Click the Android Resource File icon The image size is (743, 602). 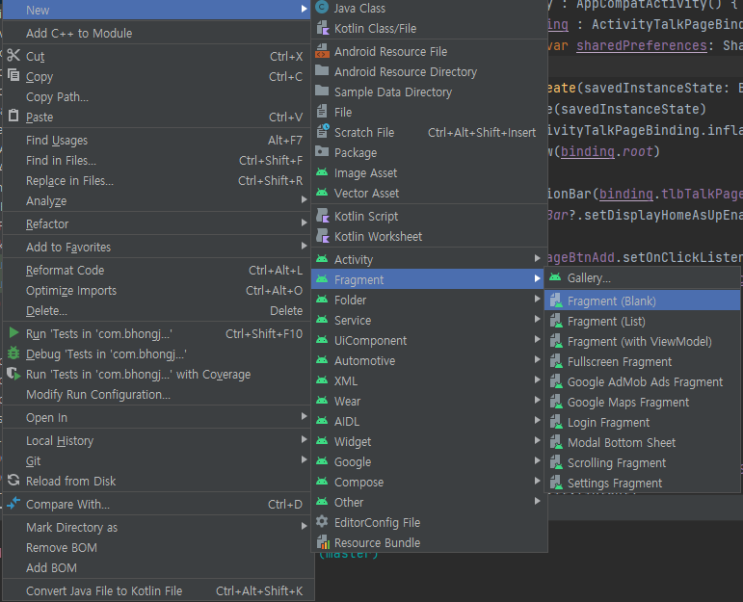click(x=322, y=51)
